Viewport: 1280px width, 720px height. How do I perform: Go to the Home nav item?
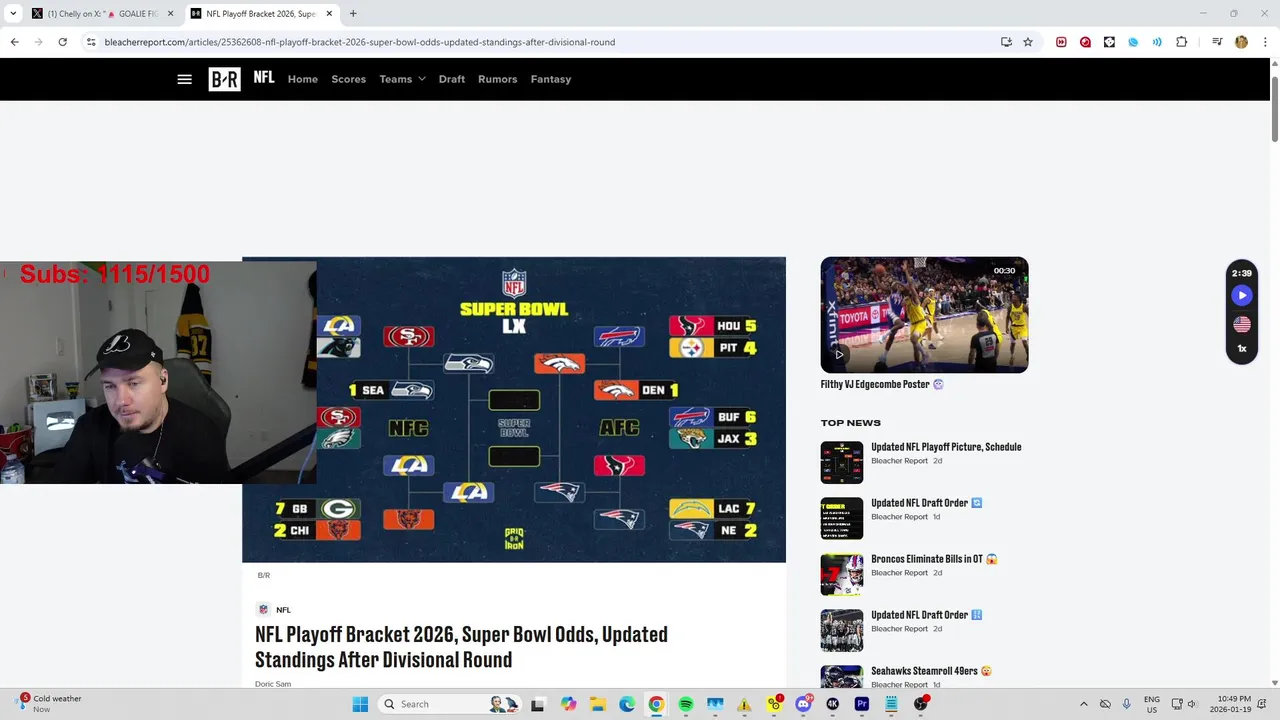point(303,79)
